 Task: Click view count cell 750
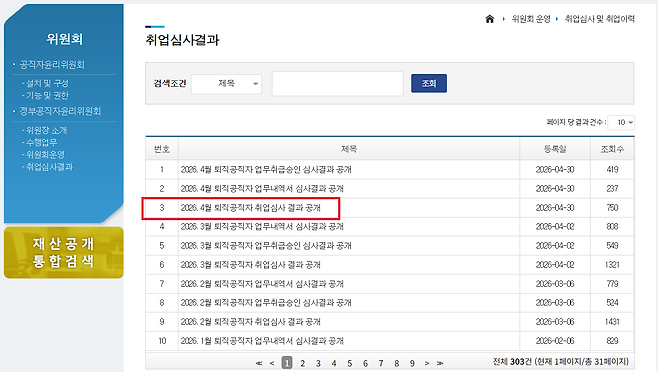pos(612,208)
